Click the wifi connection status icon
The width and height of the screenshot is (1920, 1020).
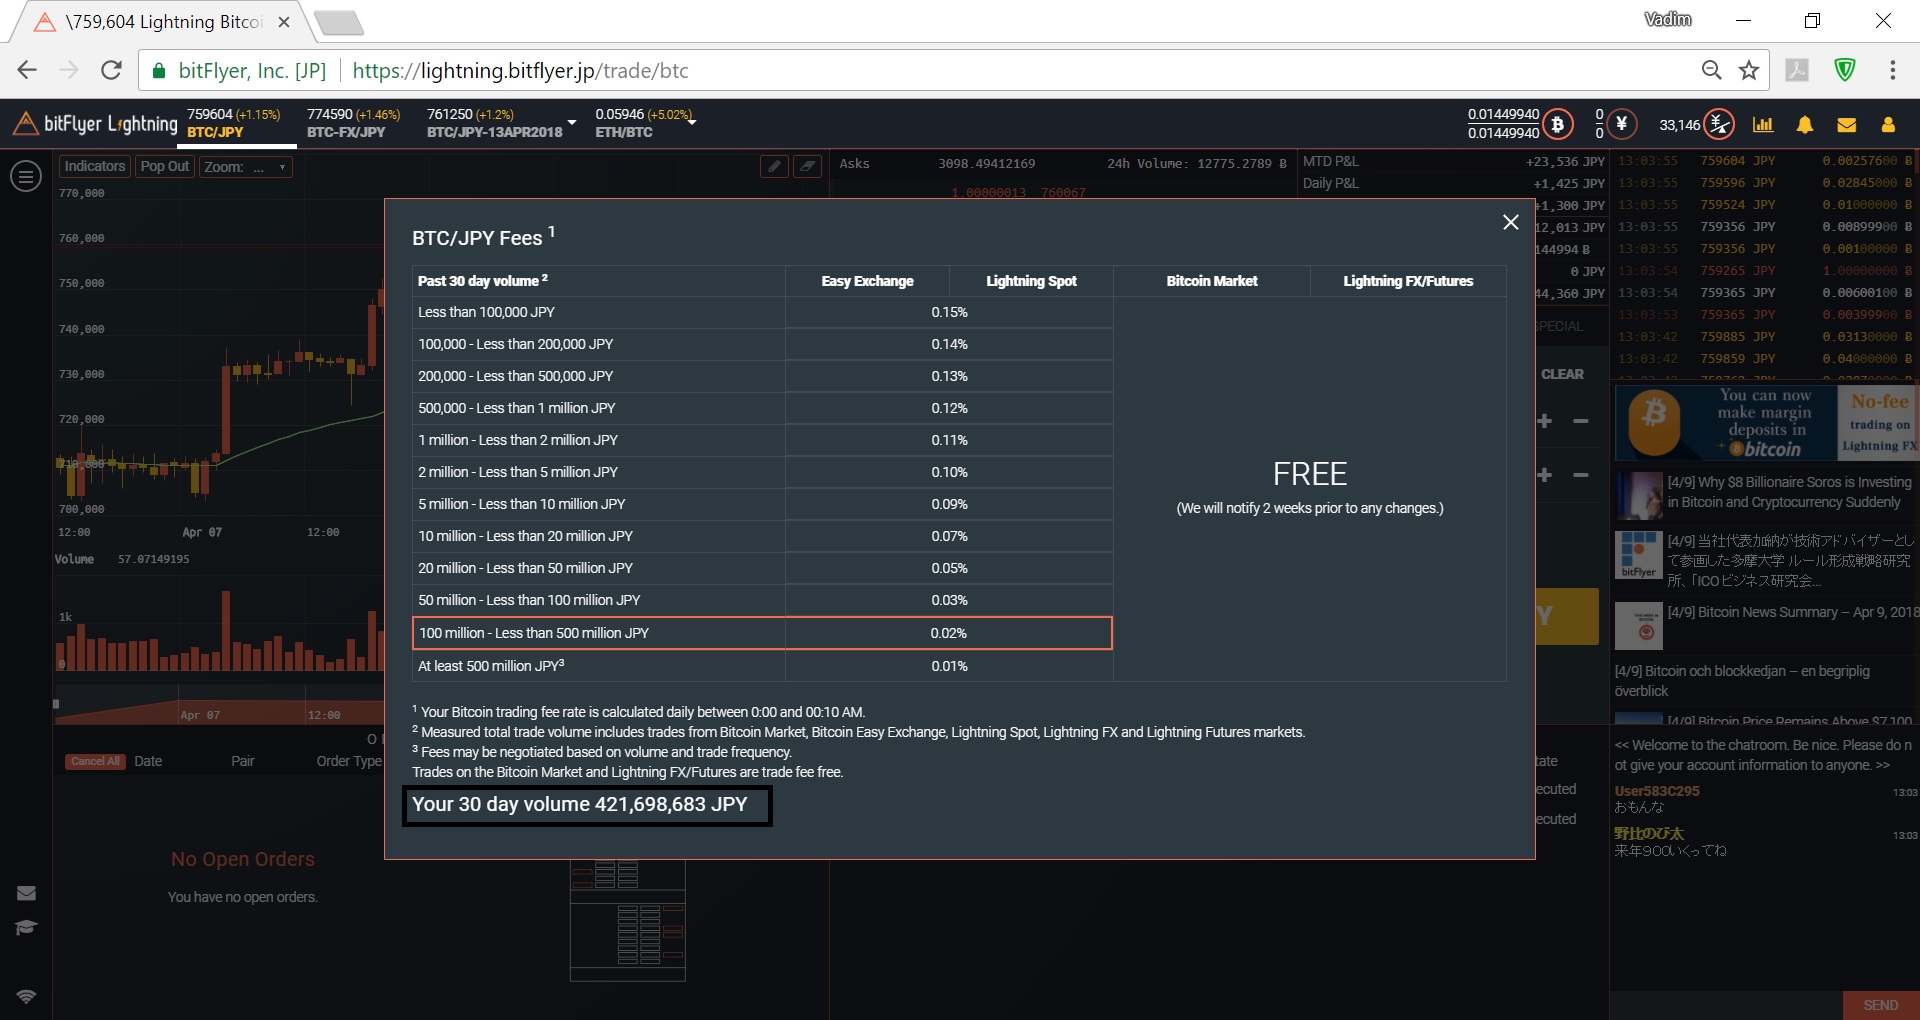click(x=26, y=996)
